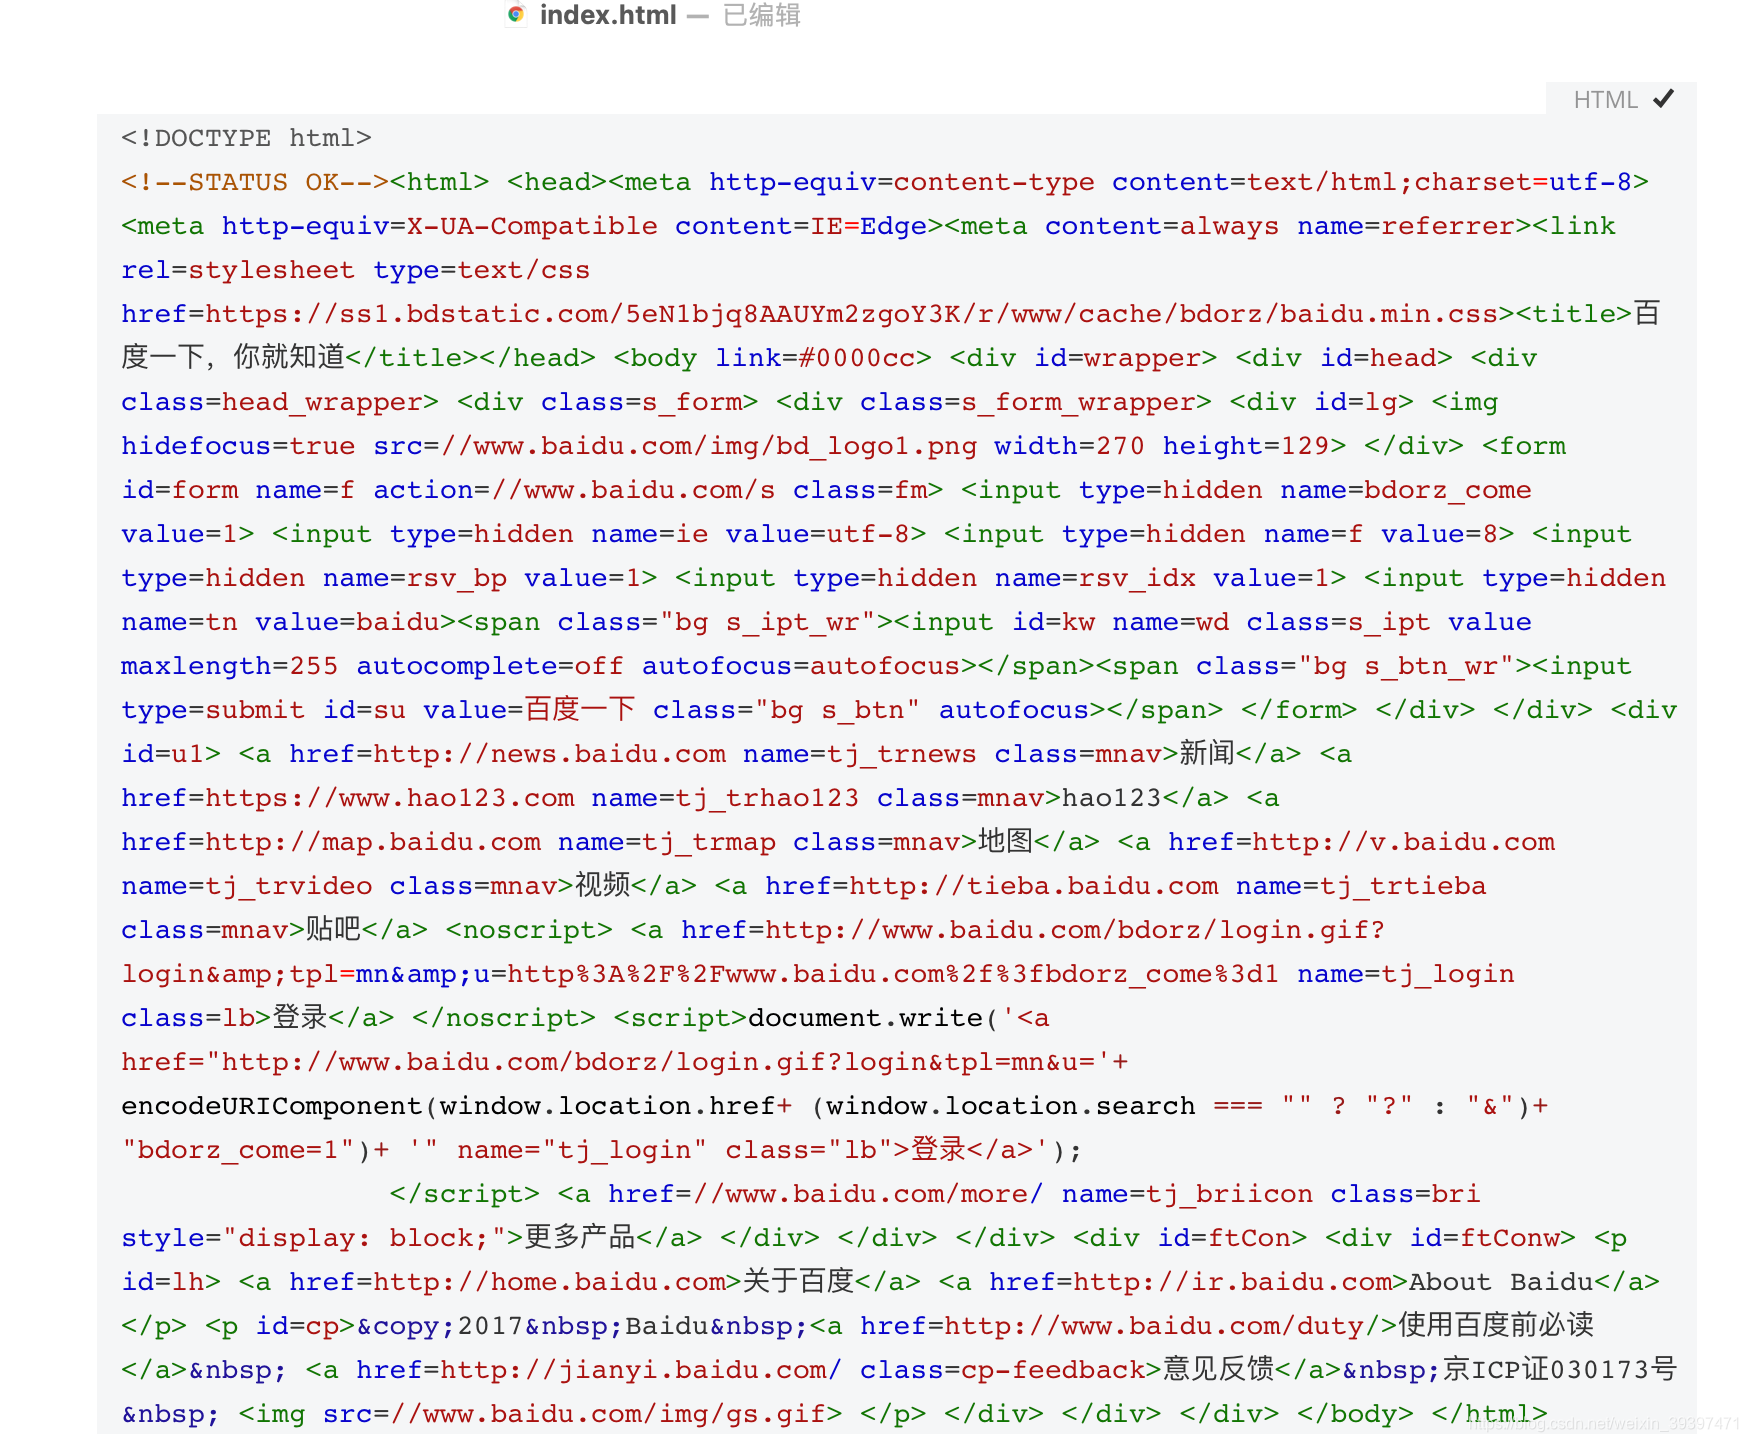The image size is (1748, 1442).
Task: Click the </body> closing tag
Action: [x=1355, y=1414]
